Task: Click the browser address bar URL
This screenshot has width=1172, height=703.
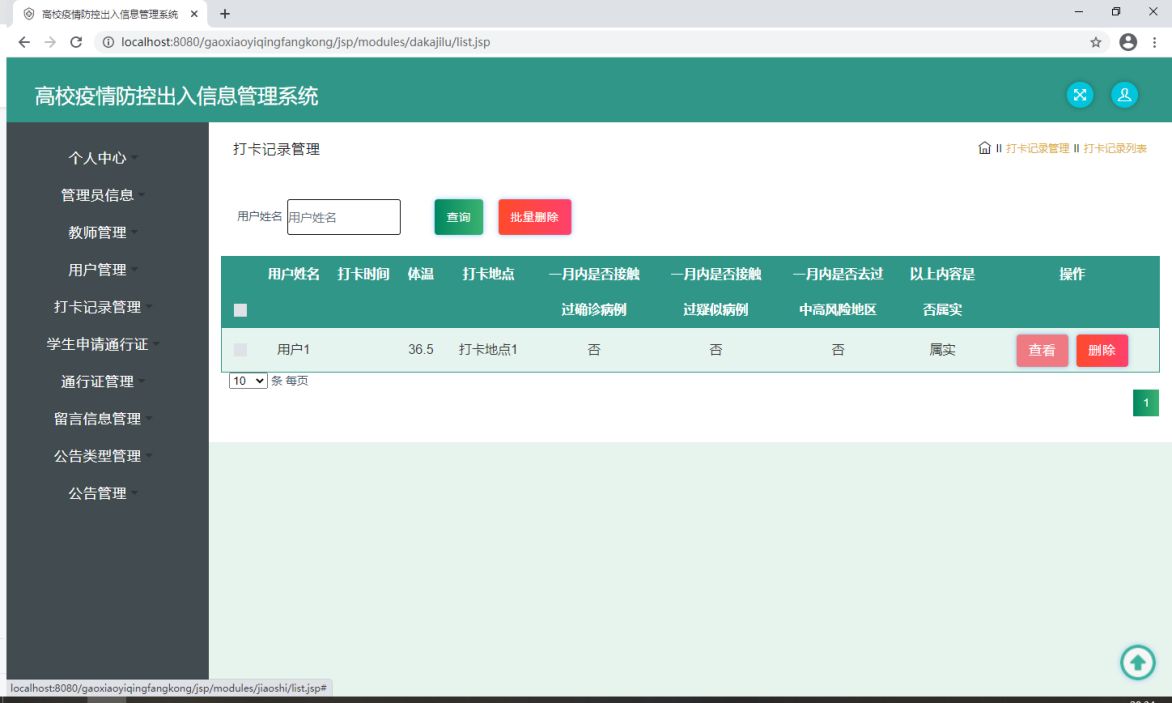Action: point(305,42)
